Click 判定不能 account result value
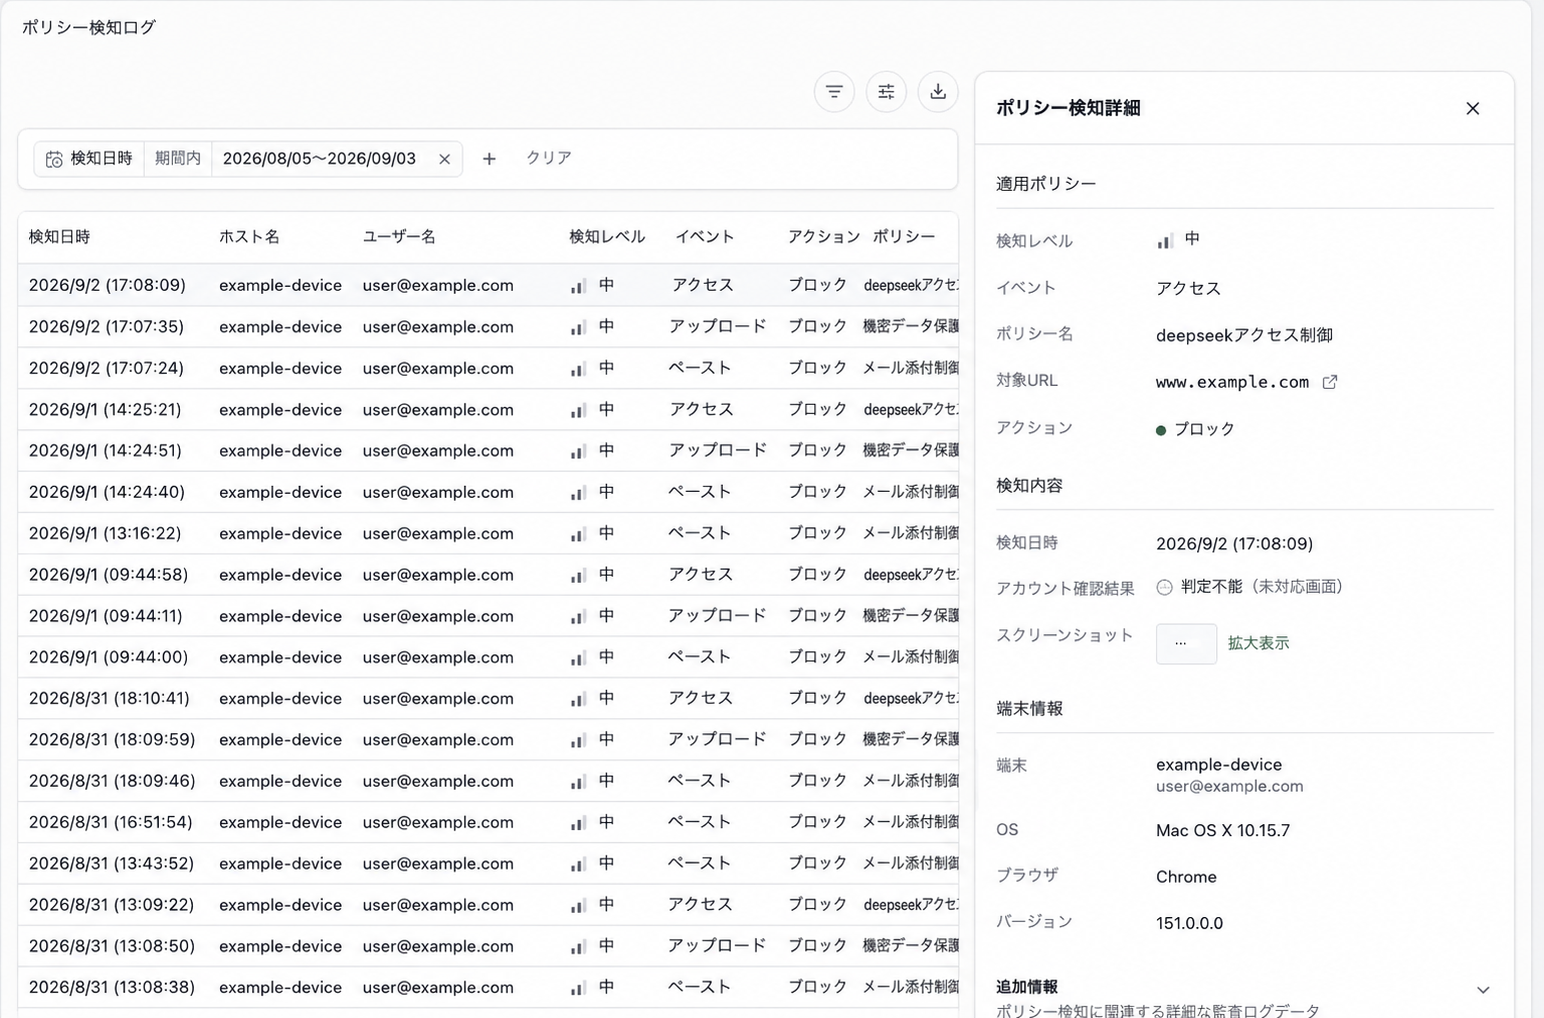Viewport: 1544px width, 1018px height. pos(1211,587)
